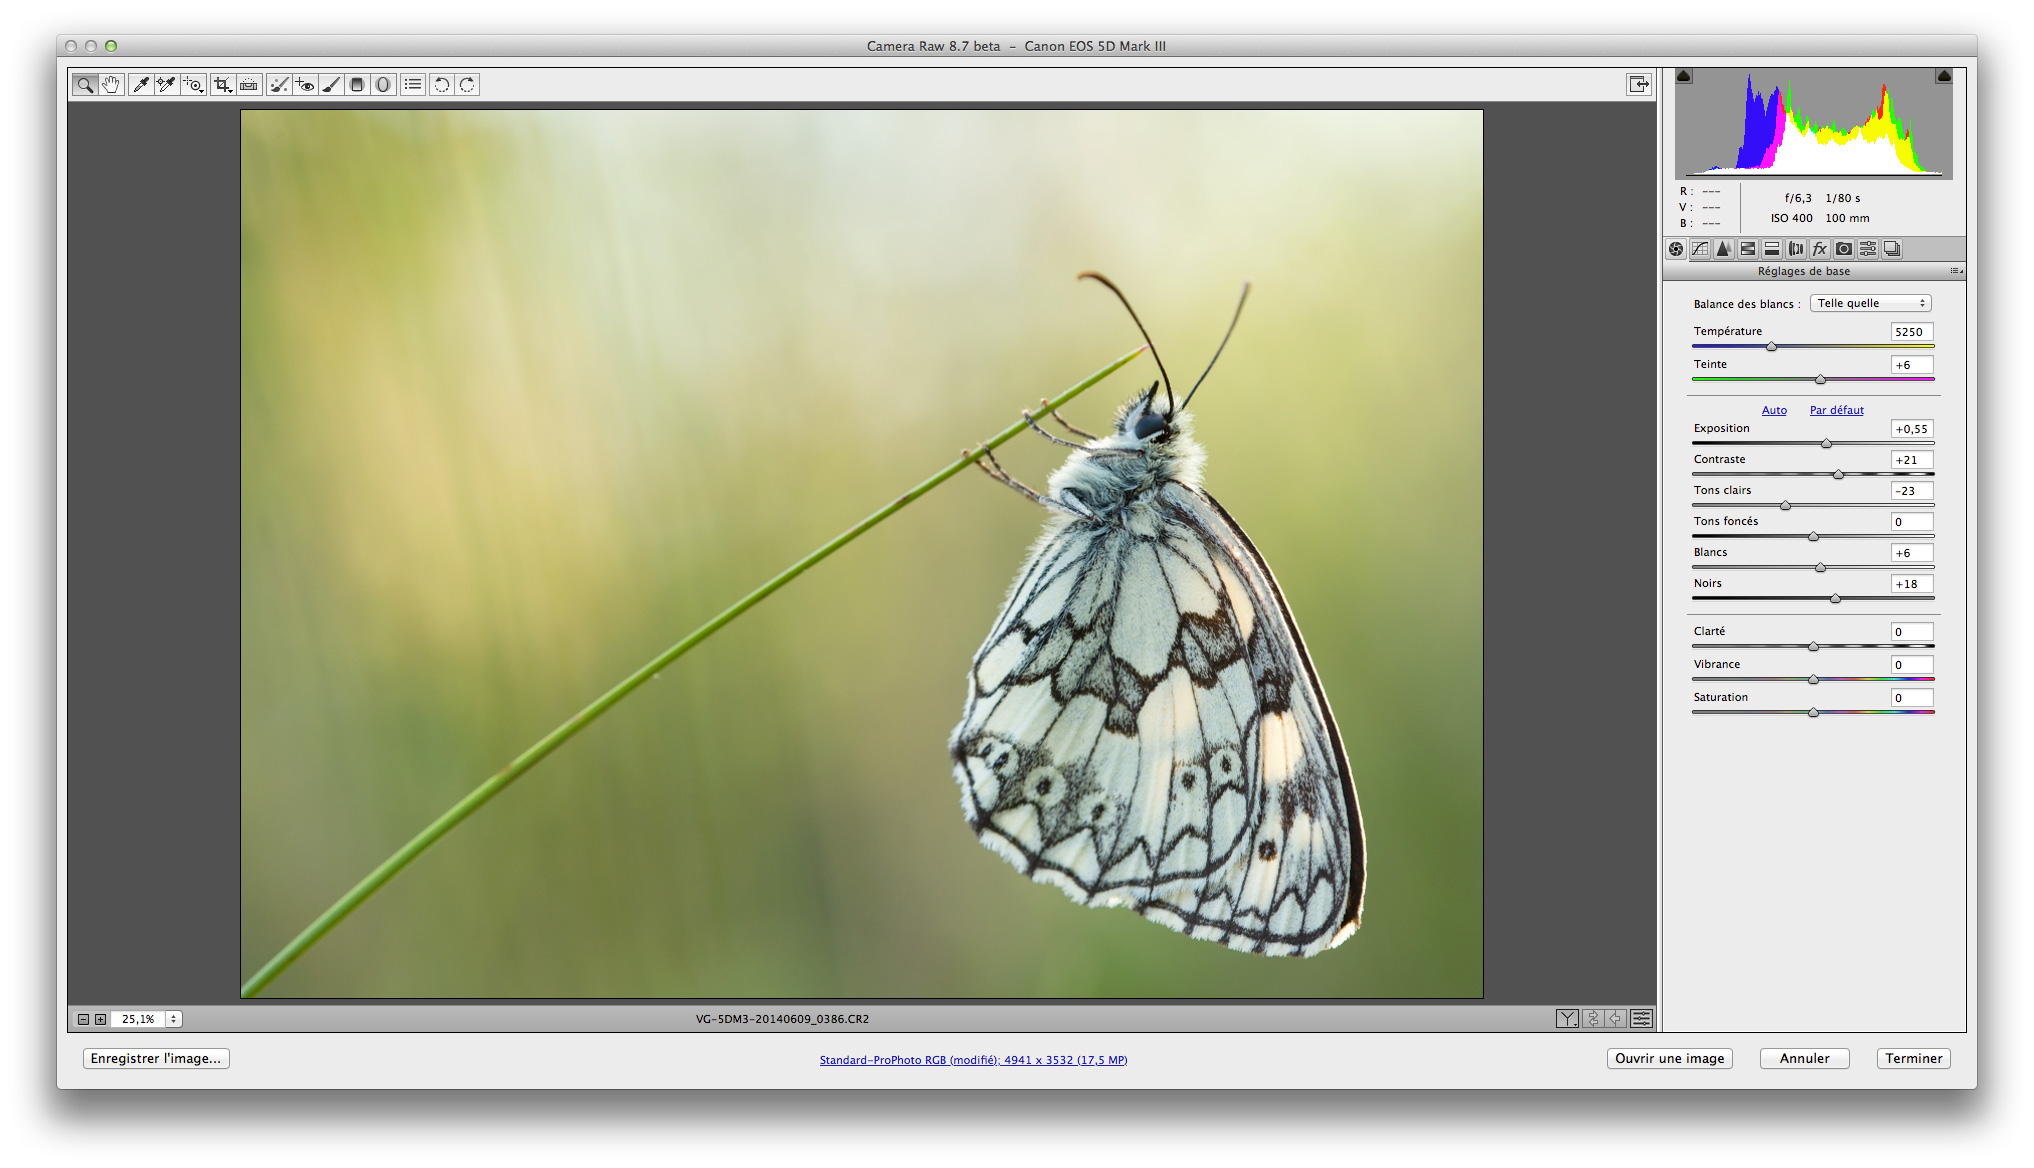Viewport: 2034px width, 1168px height.
Task: Click the Température slider handle
Action: (x=1772, y=347)
